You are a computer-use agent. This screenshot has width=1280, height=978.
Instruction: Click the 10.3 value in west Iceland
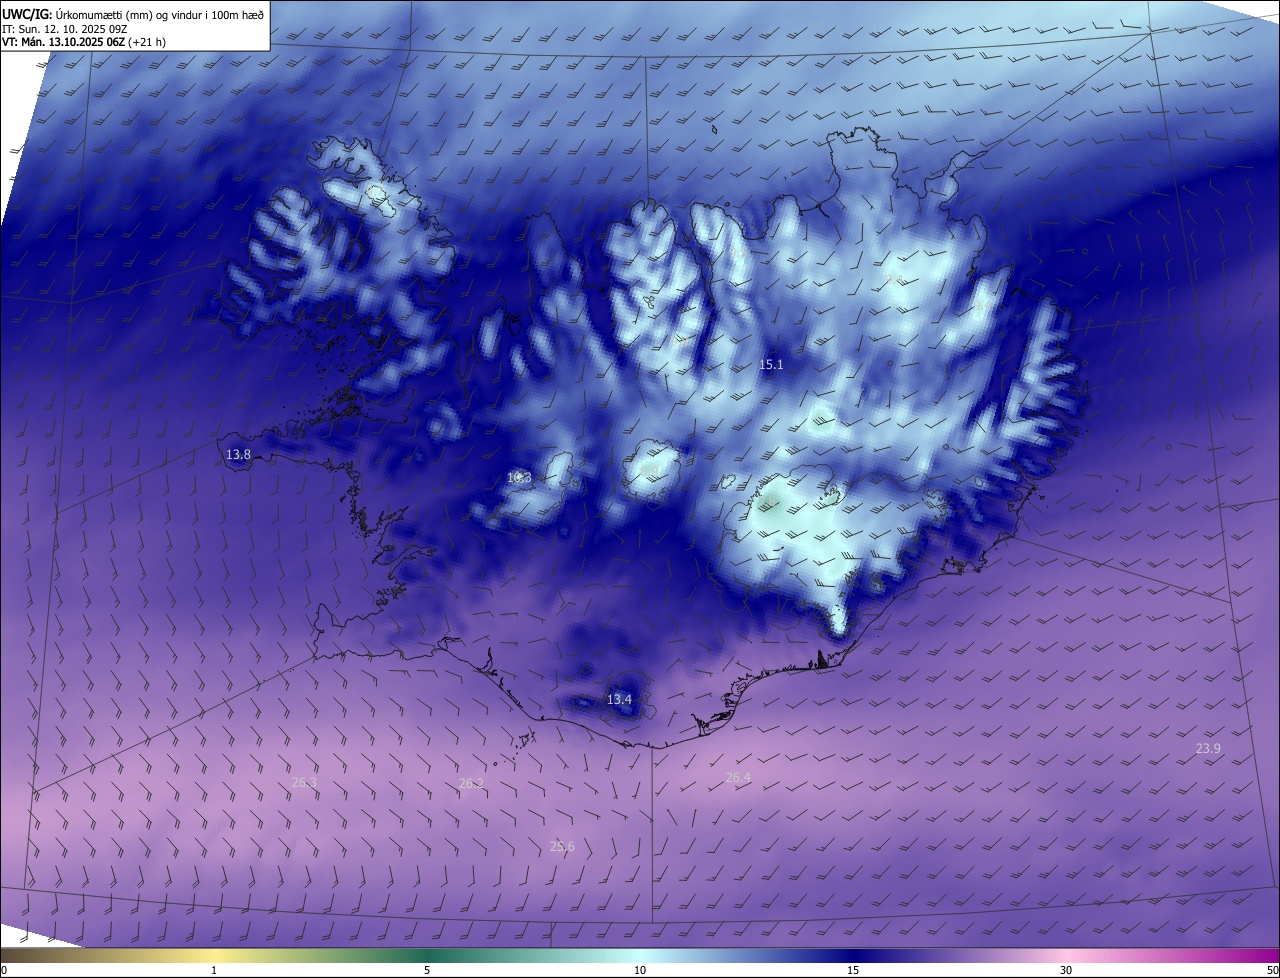click(x=519, y=478)
